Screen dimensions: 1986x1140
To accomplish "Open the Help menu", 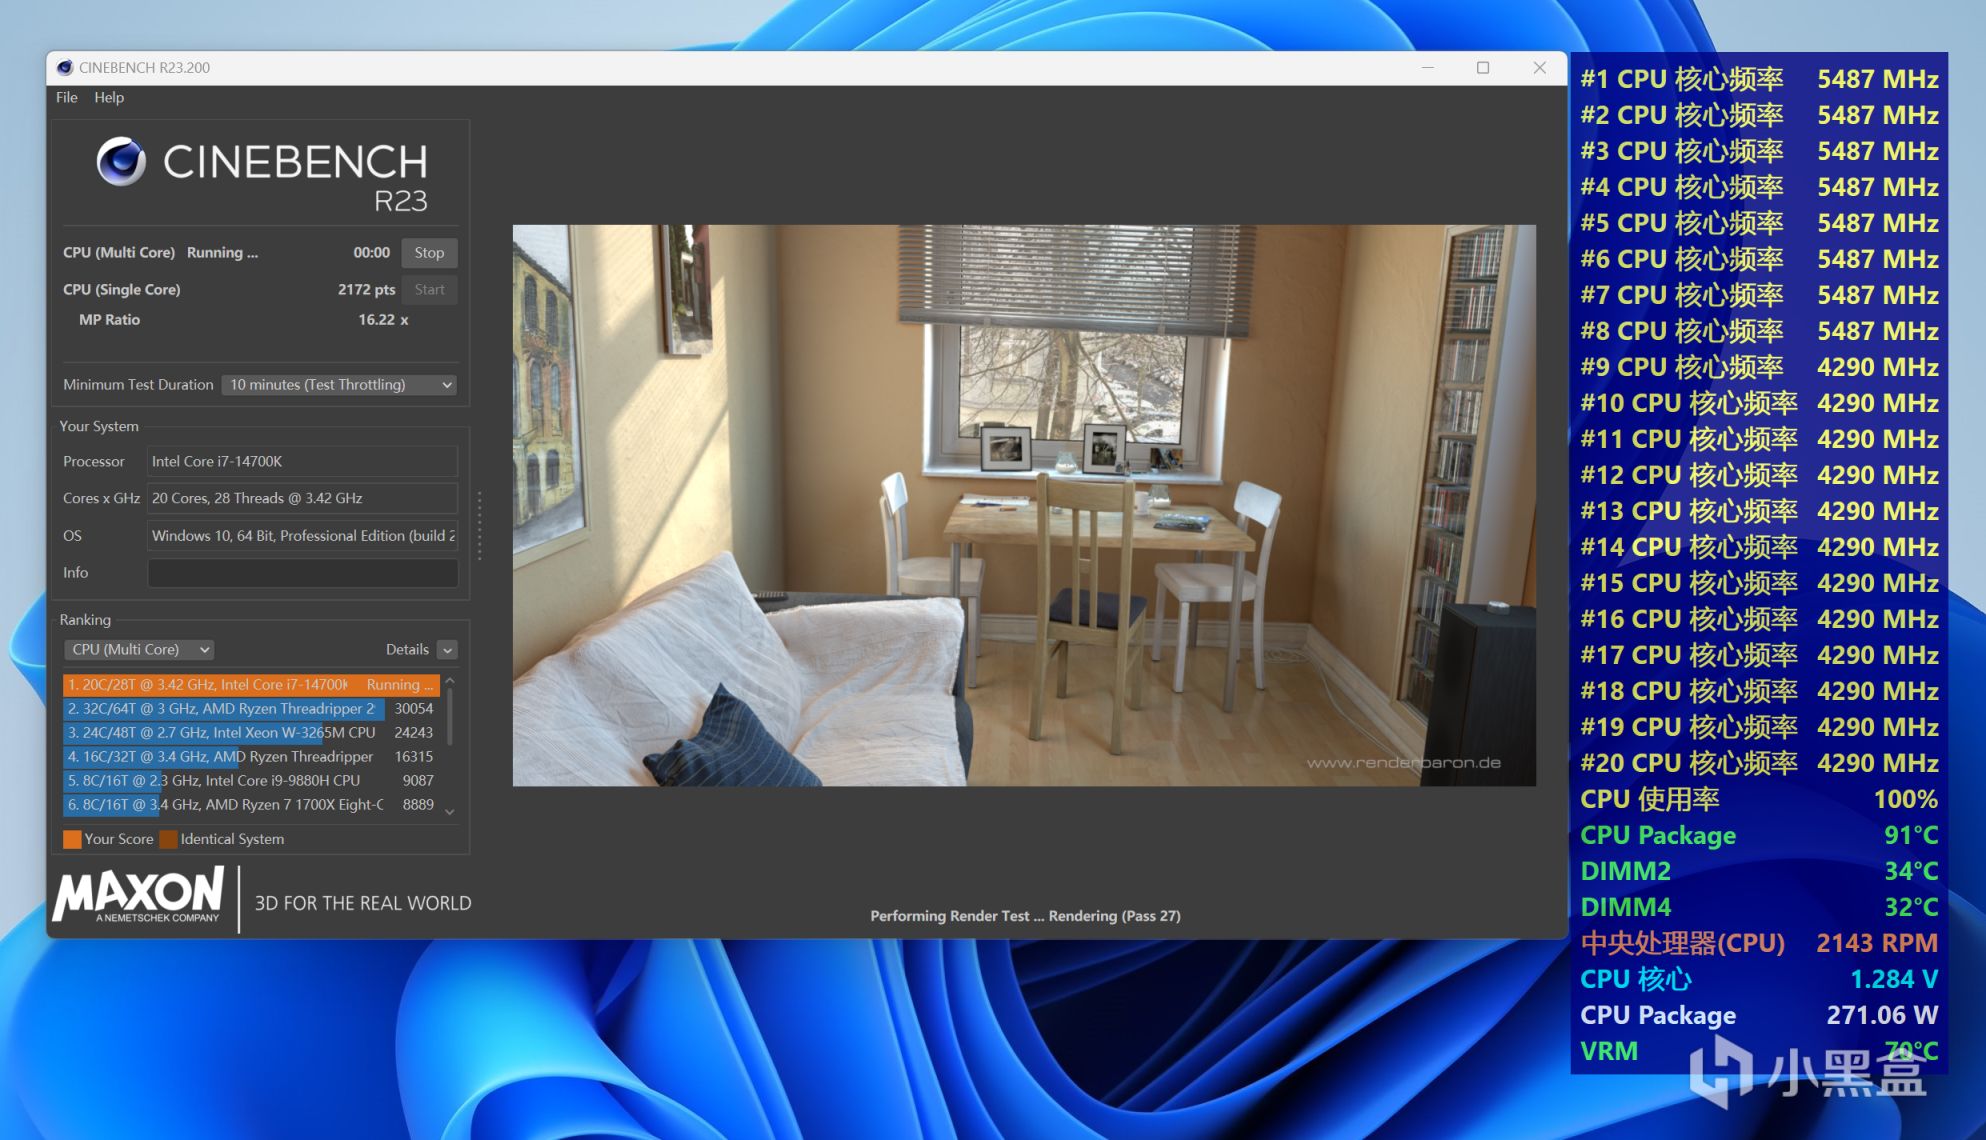I will [109, 97].
